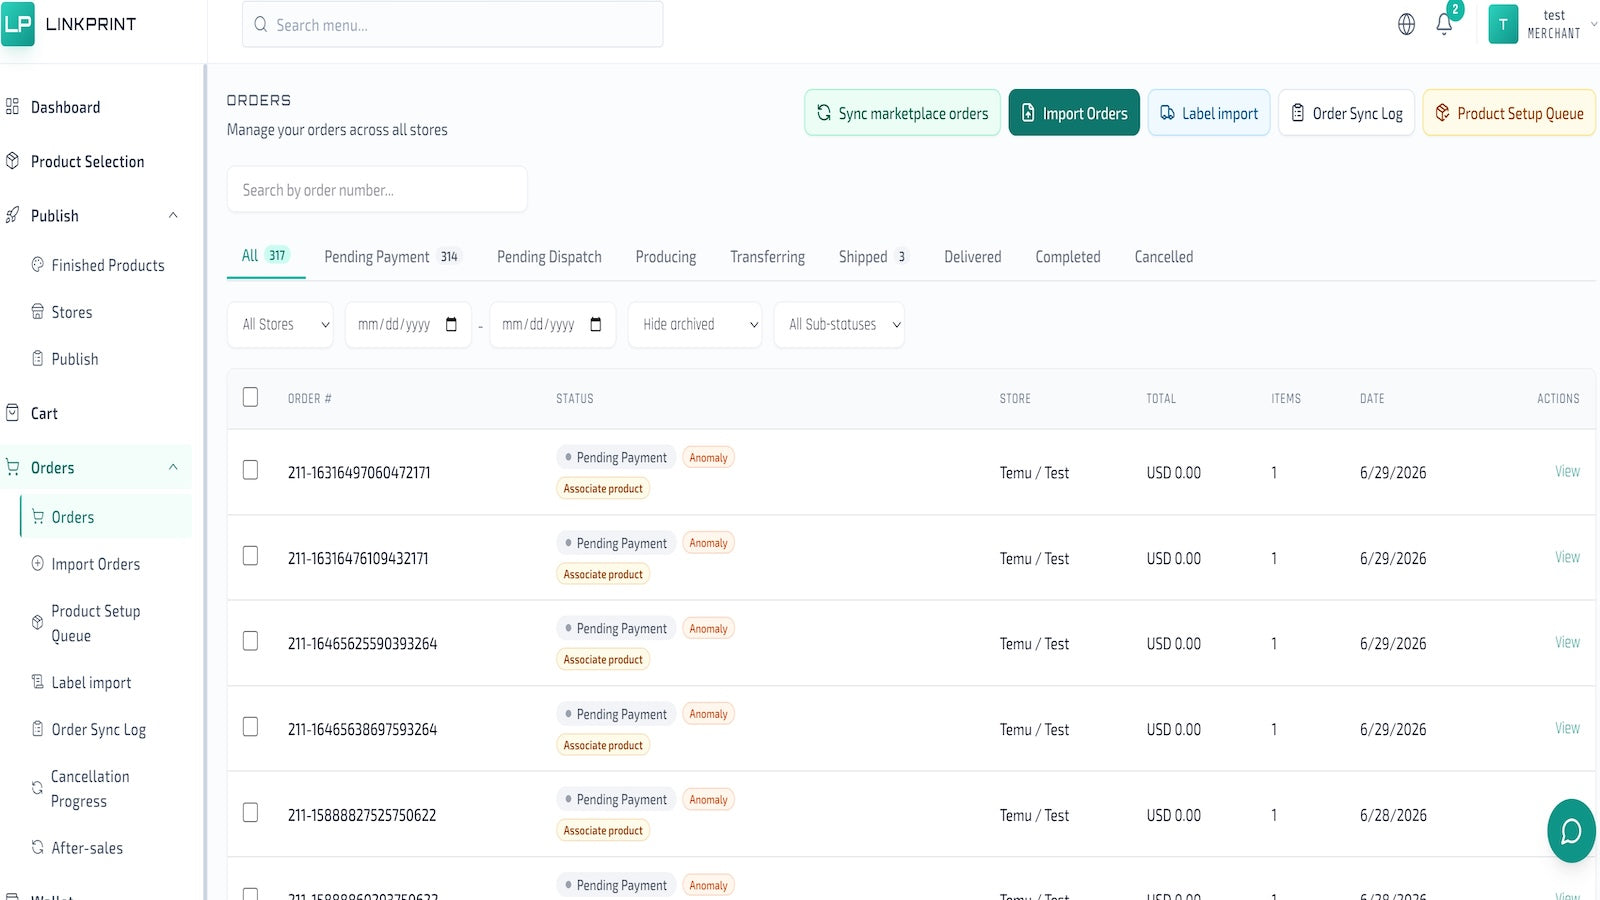Image resolution: width=1600 pixels, height=900 pixels.
Task: Open the chat support bubble
Action: click(1571, 831)
